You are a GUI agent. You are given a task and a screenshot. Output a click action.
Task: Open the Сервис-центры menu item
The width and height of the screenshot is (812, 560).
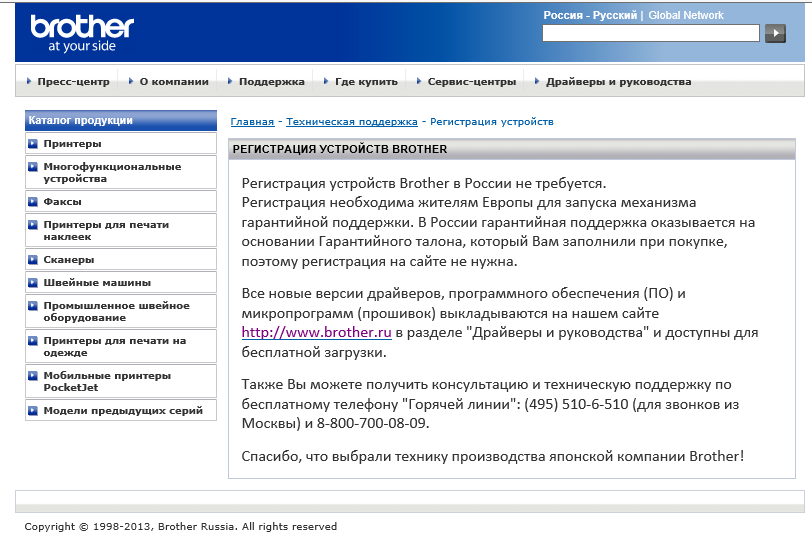472,81
